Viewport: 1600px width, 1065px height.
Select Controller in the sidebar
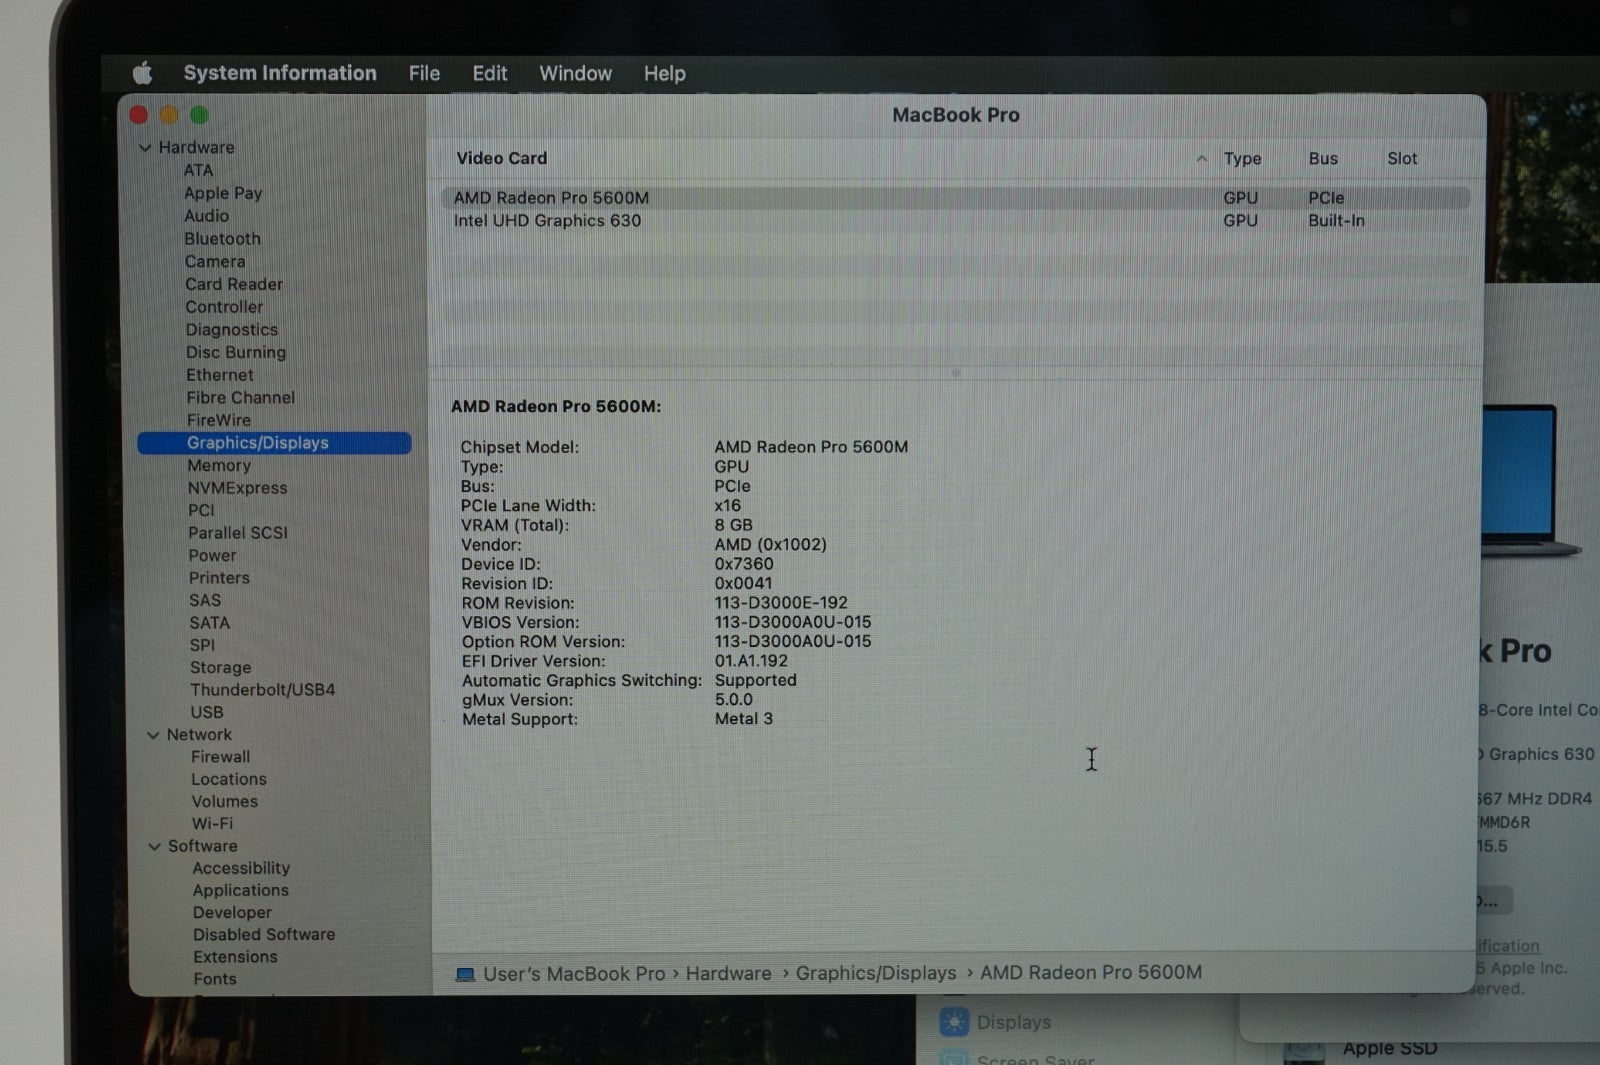pos(224,307)
